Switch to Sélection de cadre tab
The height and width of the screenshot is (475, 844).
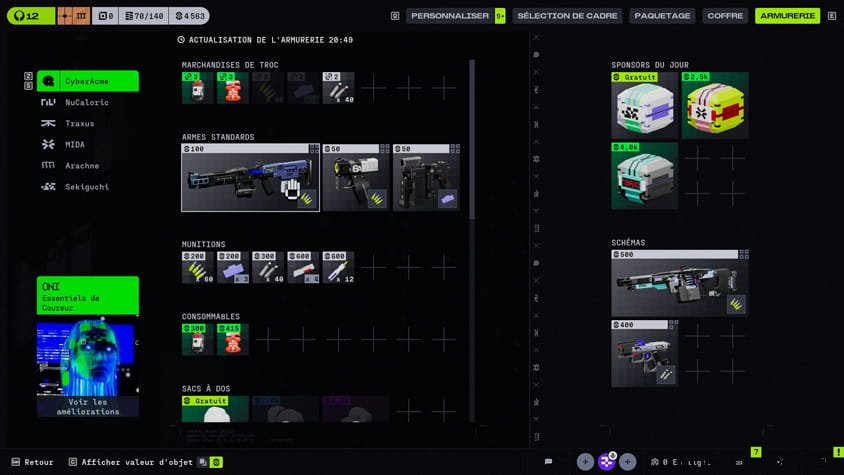567,16
